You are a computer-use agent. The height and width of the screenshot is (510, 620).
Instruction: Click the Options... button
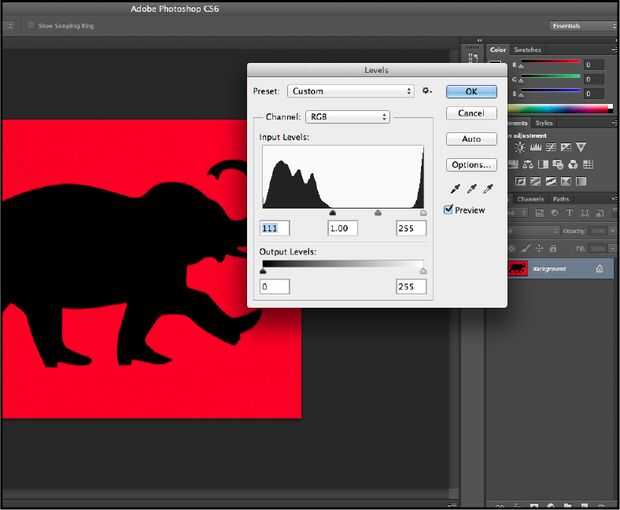(x=471, y=164)
